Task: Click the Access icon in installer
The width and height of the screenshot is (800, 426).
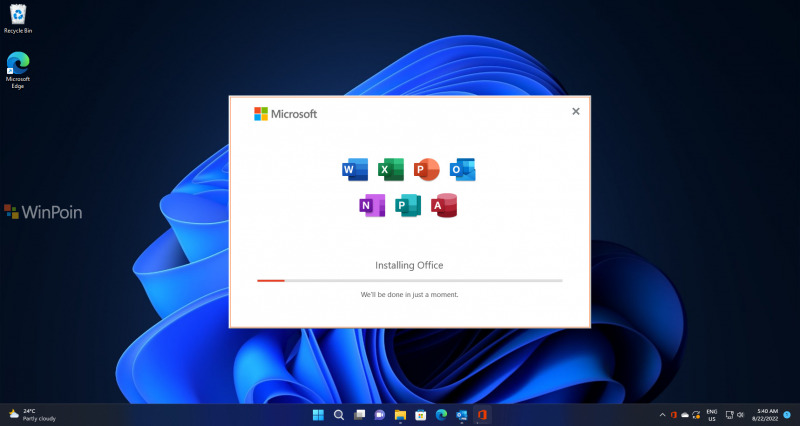Action: (x=443, y=205)
